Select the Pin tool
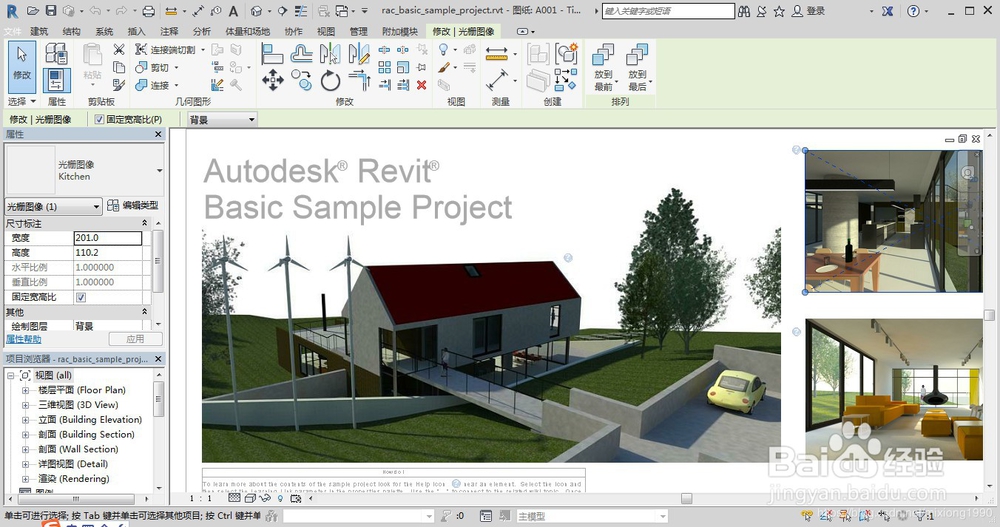 tap(422, 67)
